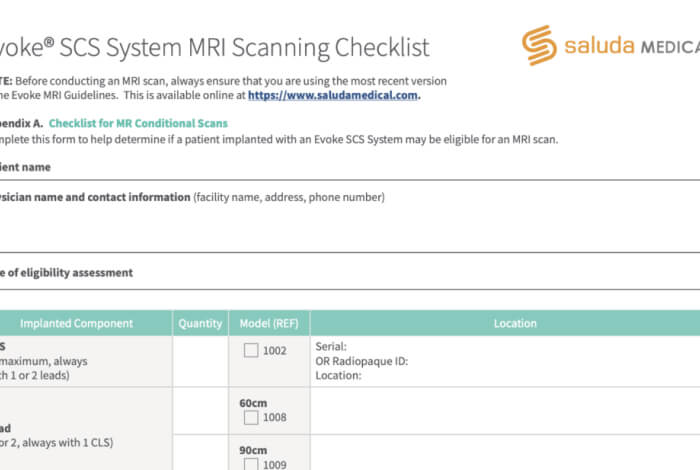
Task: Click the Location cell for 60cm lead
Action: click(505, 410)
